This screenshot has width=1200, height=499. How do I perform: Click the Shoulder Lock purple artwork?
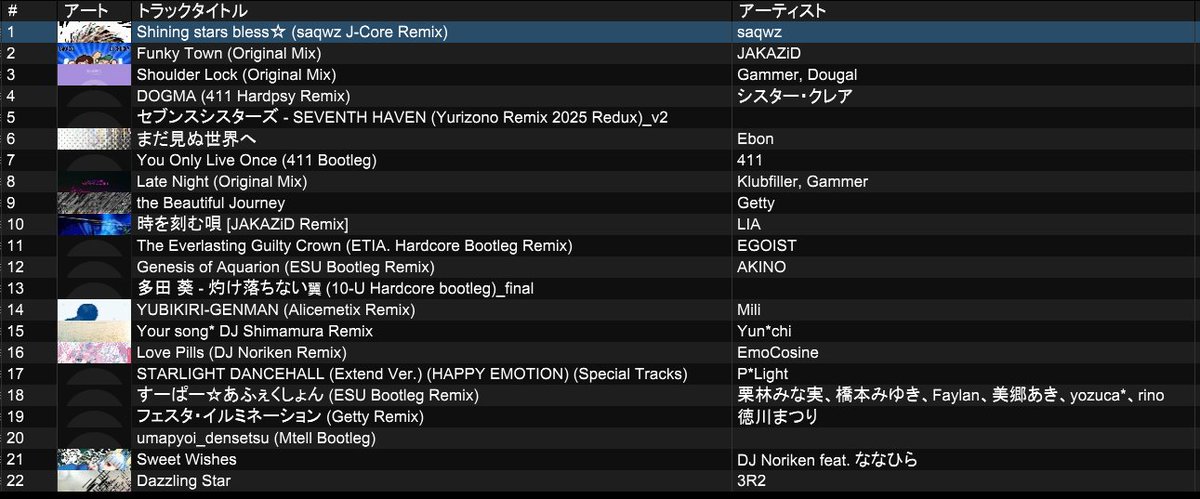(x=94, y=74)
